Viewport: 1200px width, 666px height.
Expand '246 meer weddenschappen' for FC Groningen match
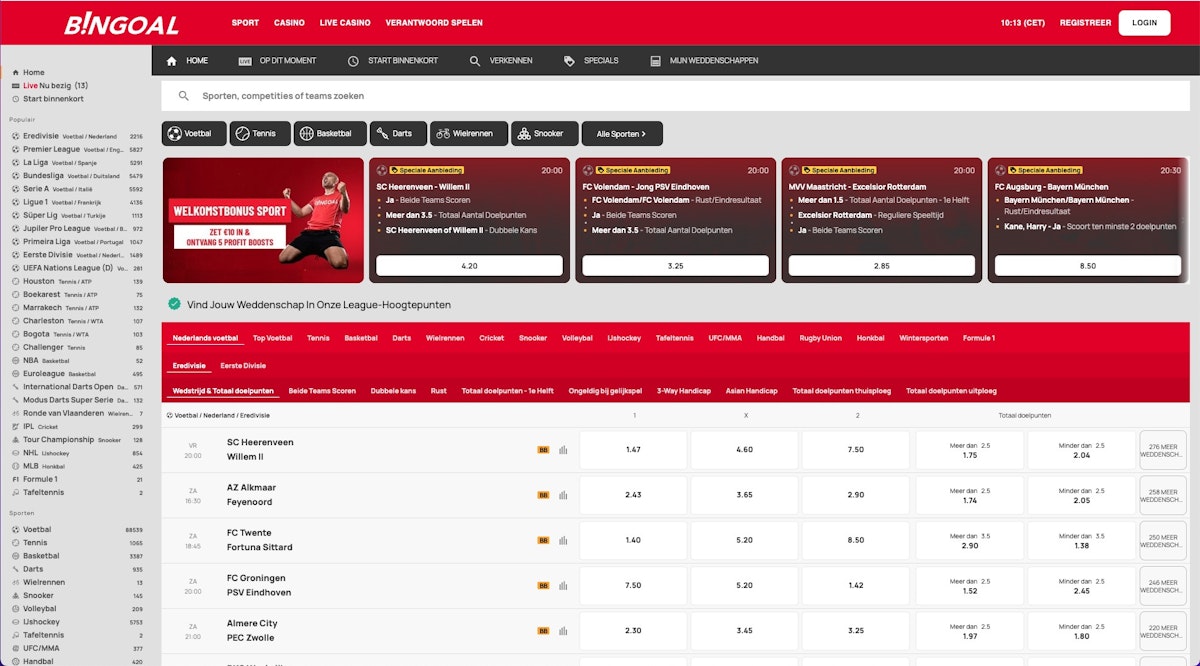pyautogui.click(x=1163, y=586)
